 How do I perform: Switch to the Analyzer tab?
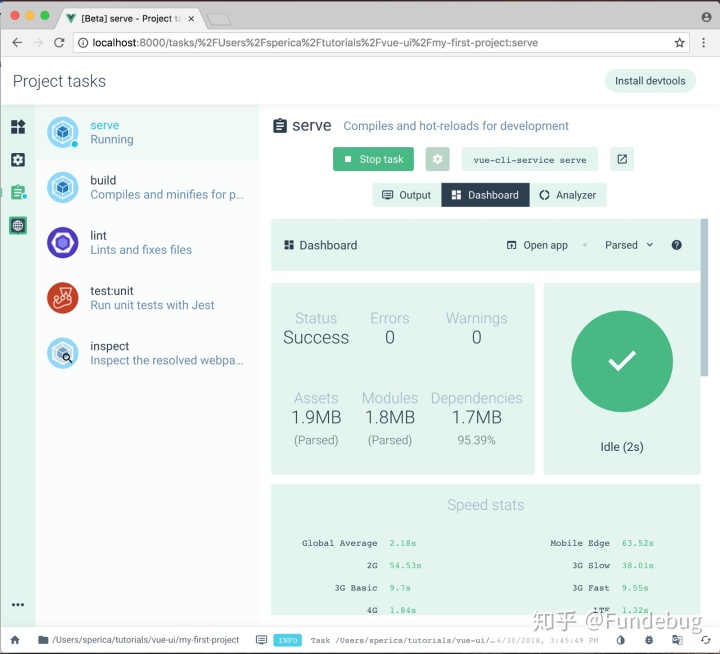click(x=568, y=195)
